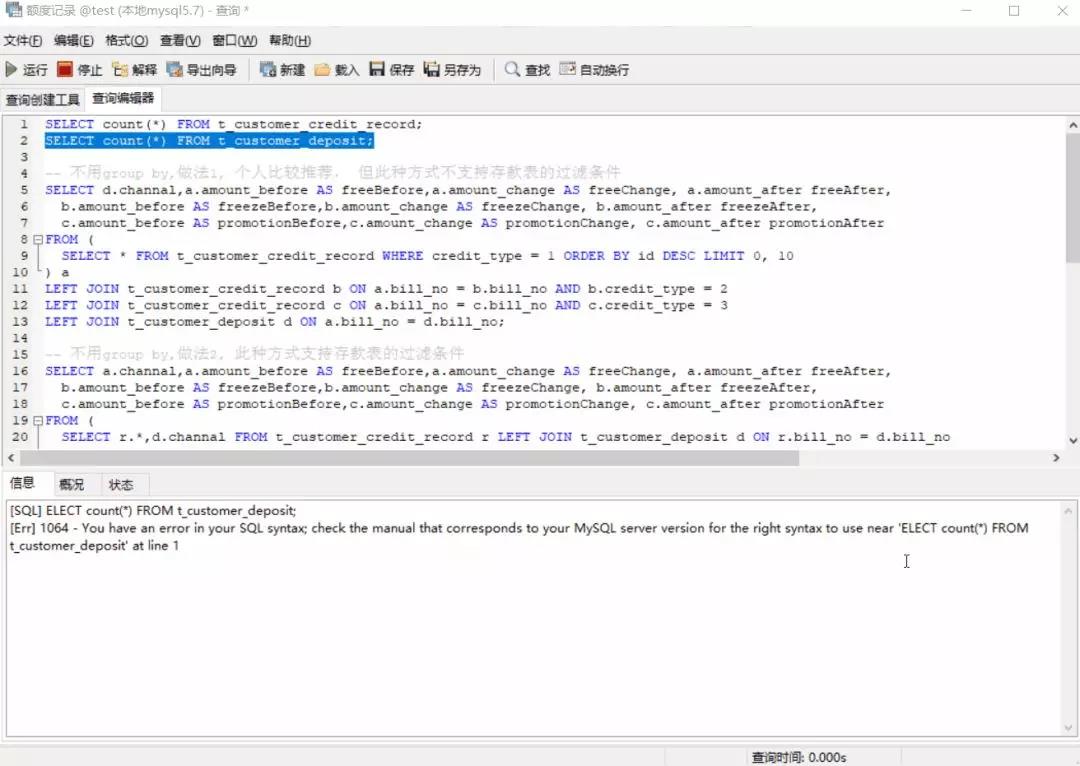
Task: Click editor horizontal scrollbar right arrow
Action: tap(1056, 458)
